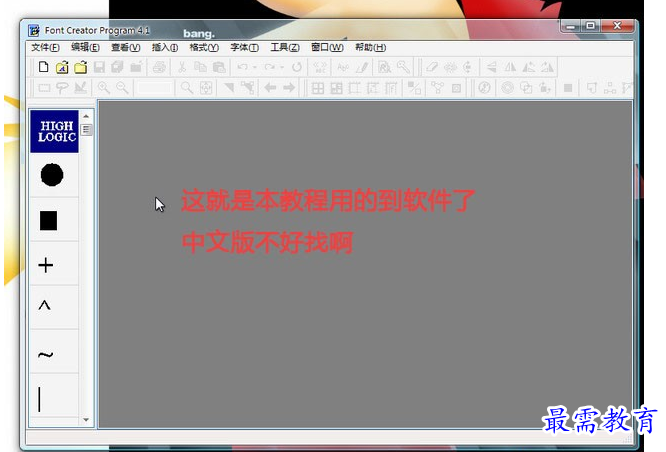Click the eraser icon in the top toolbar
The width and height of the screenshot is (666, 452).
432,67
